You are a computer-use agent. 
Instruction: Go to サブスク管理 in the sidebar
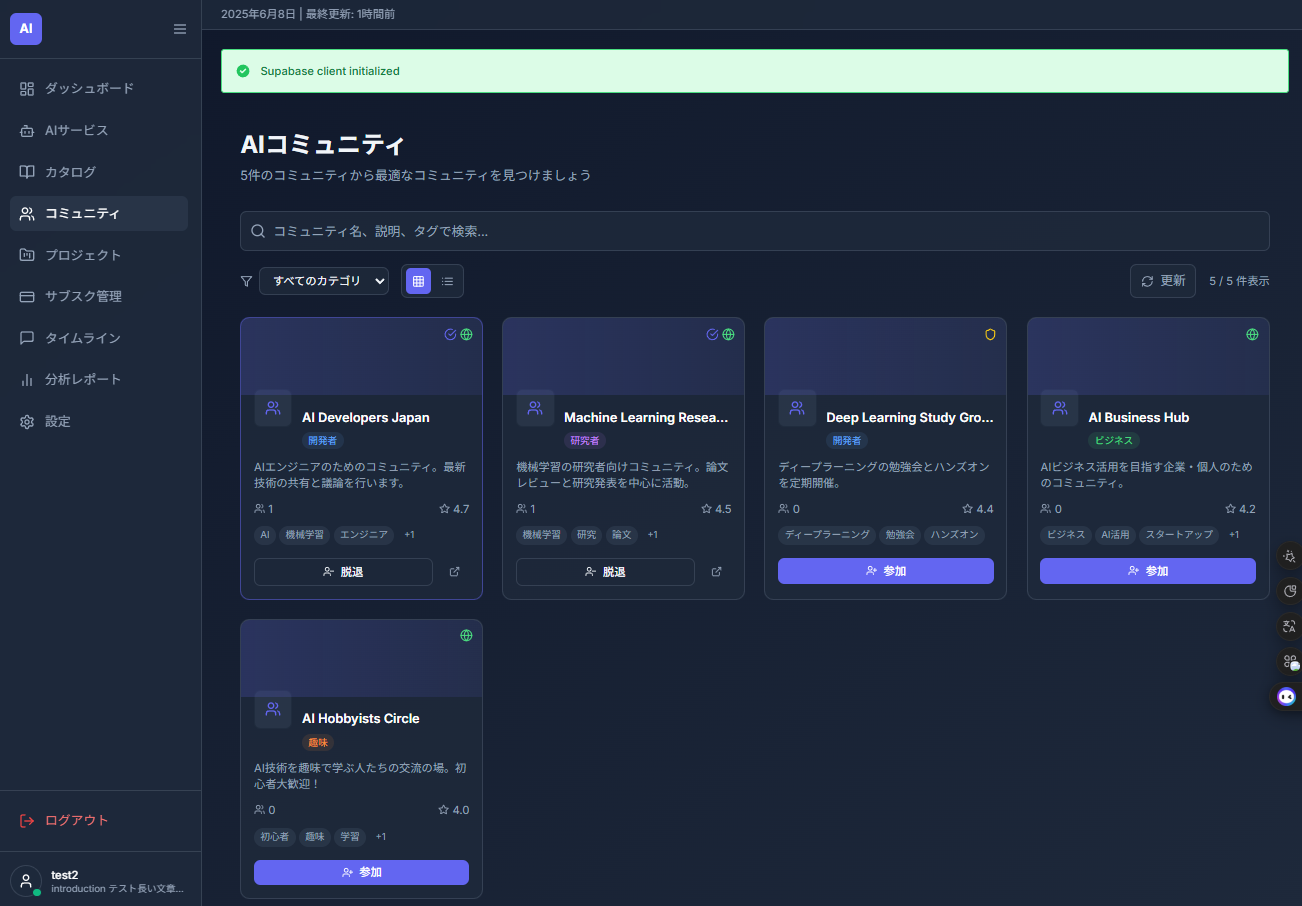(x=83, y=297)
